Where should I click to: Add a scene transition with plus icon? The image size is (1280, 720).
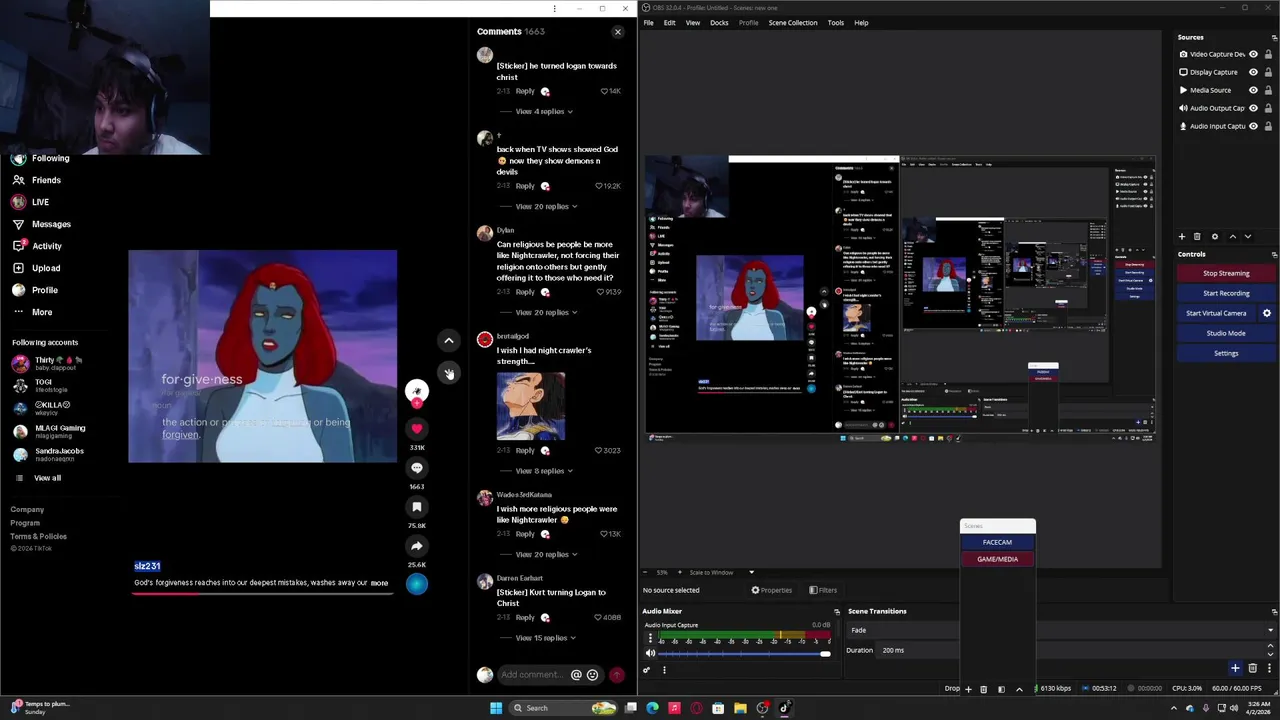click(1235, 668)
